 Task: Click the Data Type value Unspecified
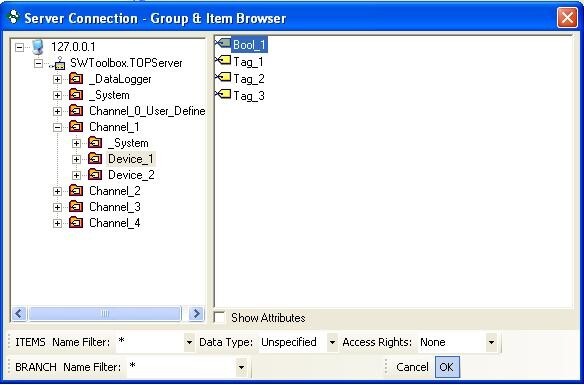289,342
